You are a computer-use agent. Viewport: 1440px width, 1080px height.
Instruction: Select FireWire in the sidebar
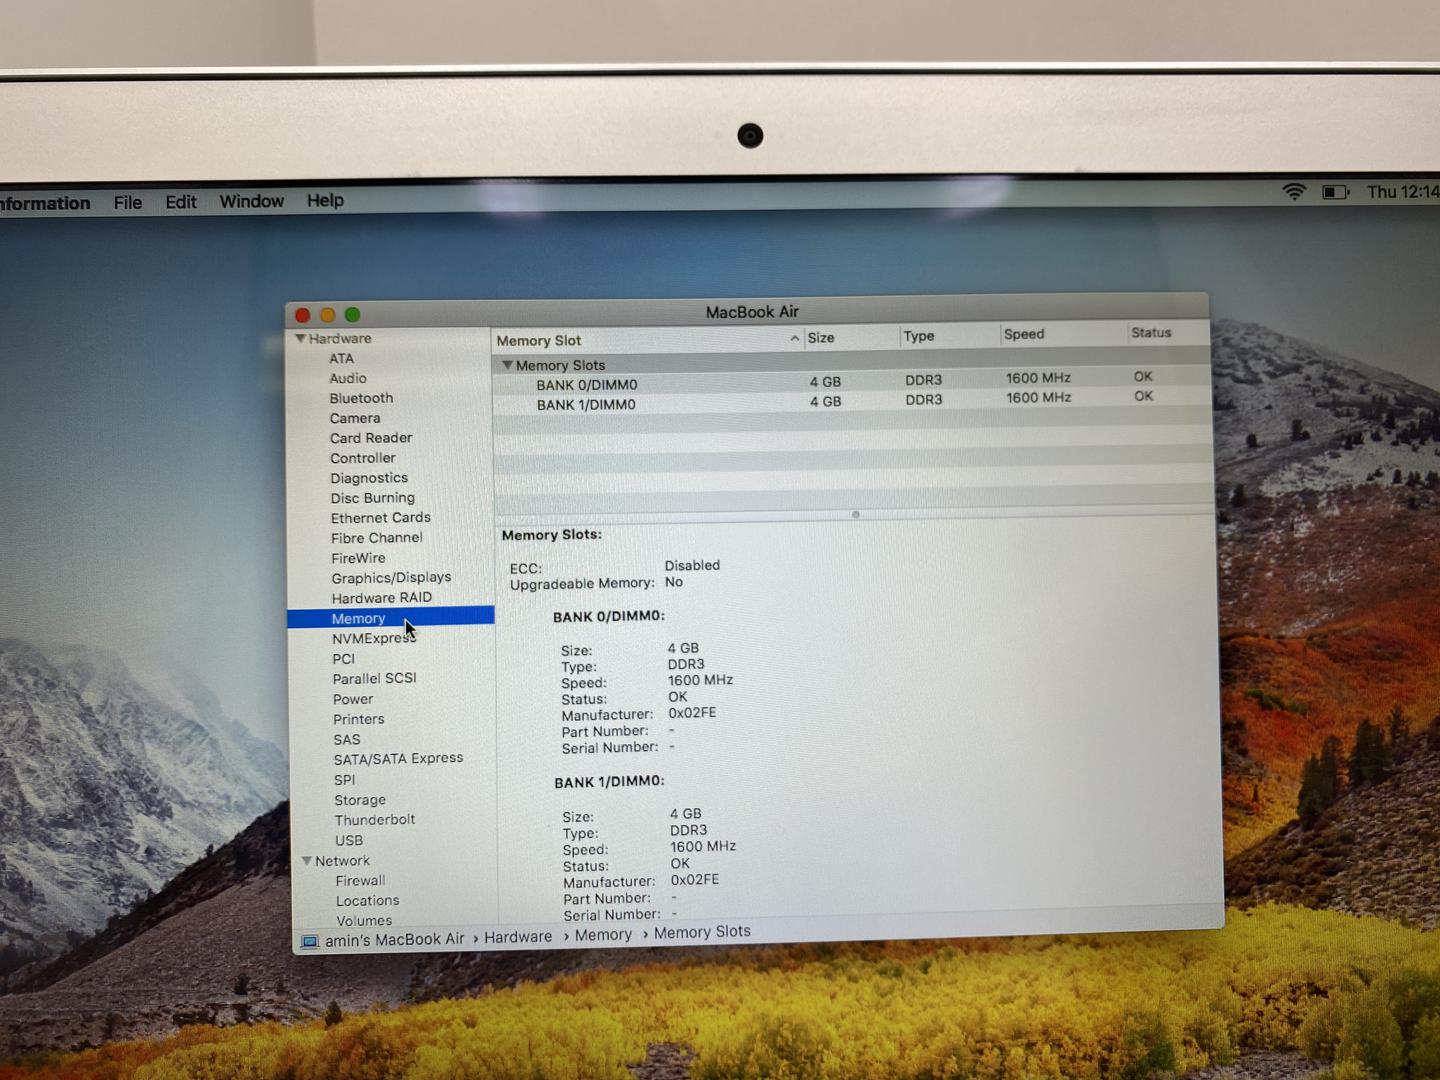358,558
